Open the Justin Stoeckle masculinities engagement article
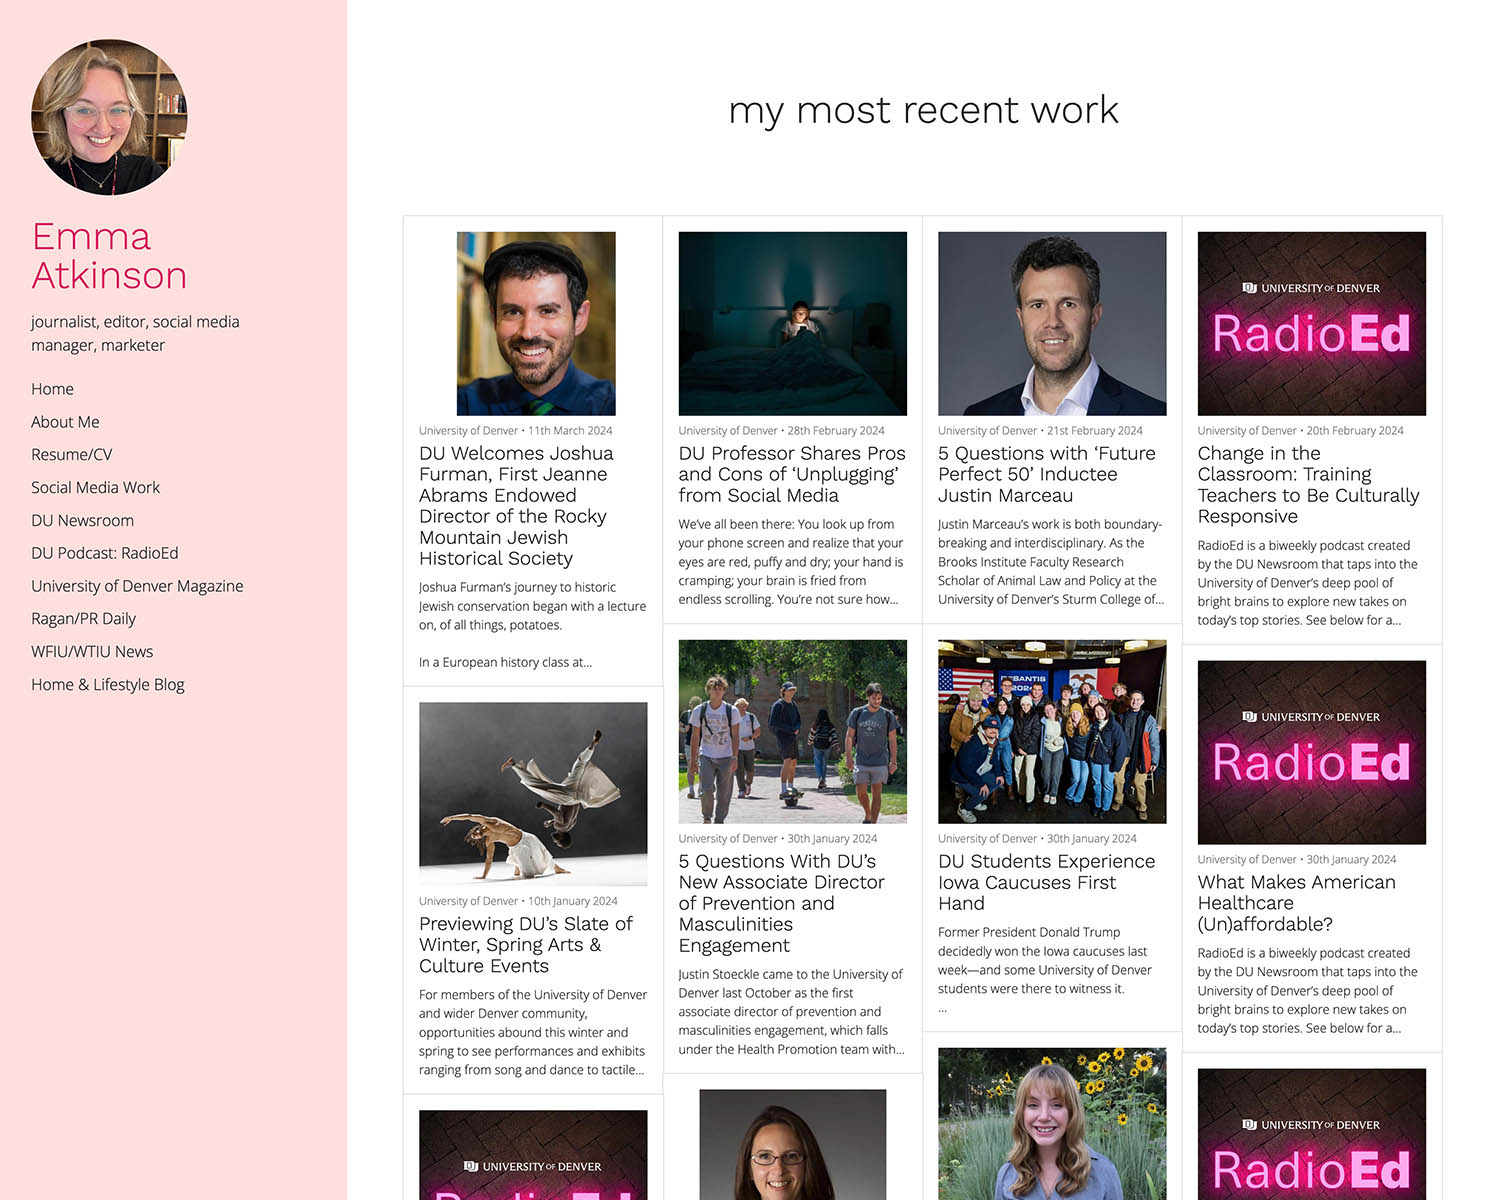1500x1200 pixels. 780,903
